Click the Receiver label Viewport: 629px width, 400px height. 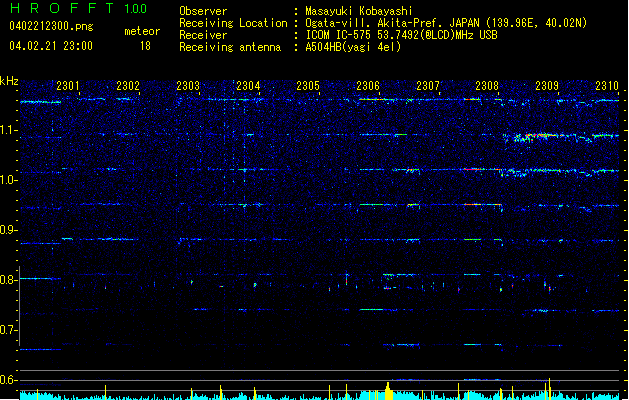click(x=203, y=35)
